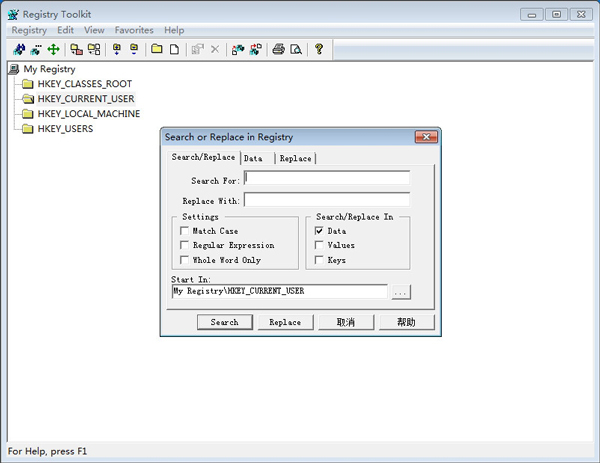Click the printer toolbar icon
The image size is (600, 463).
pos(279,49)
